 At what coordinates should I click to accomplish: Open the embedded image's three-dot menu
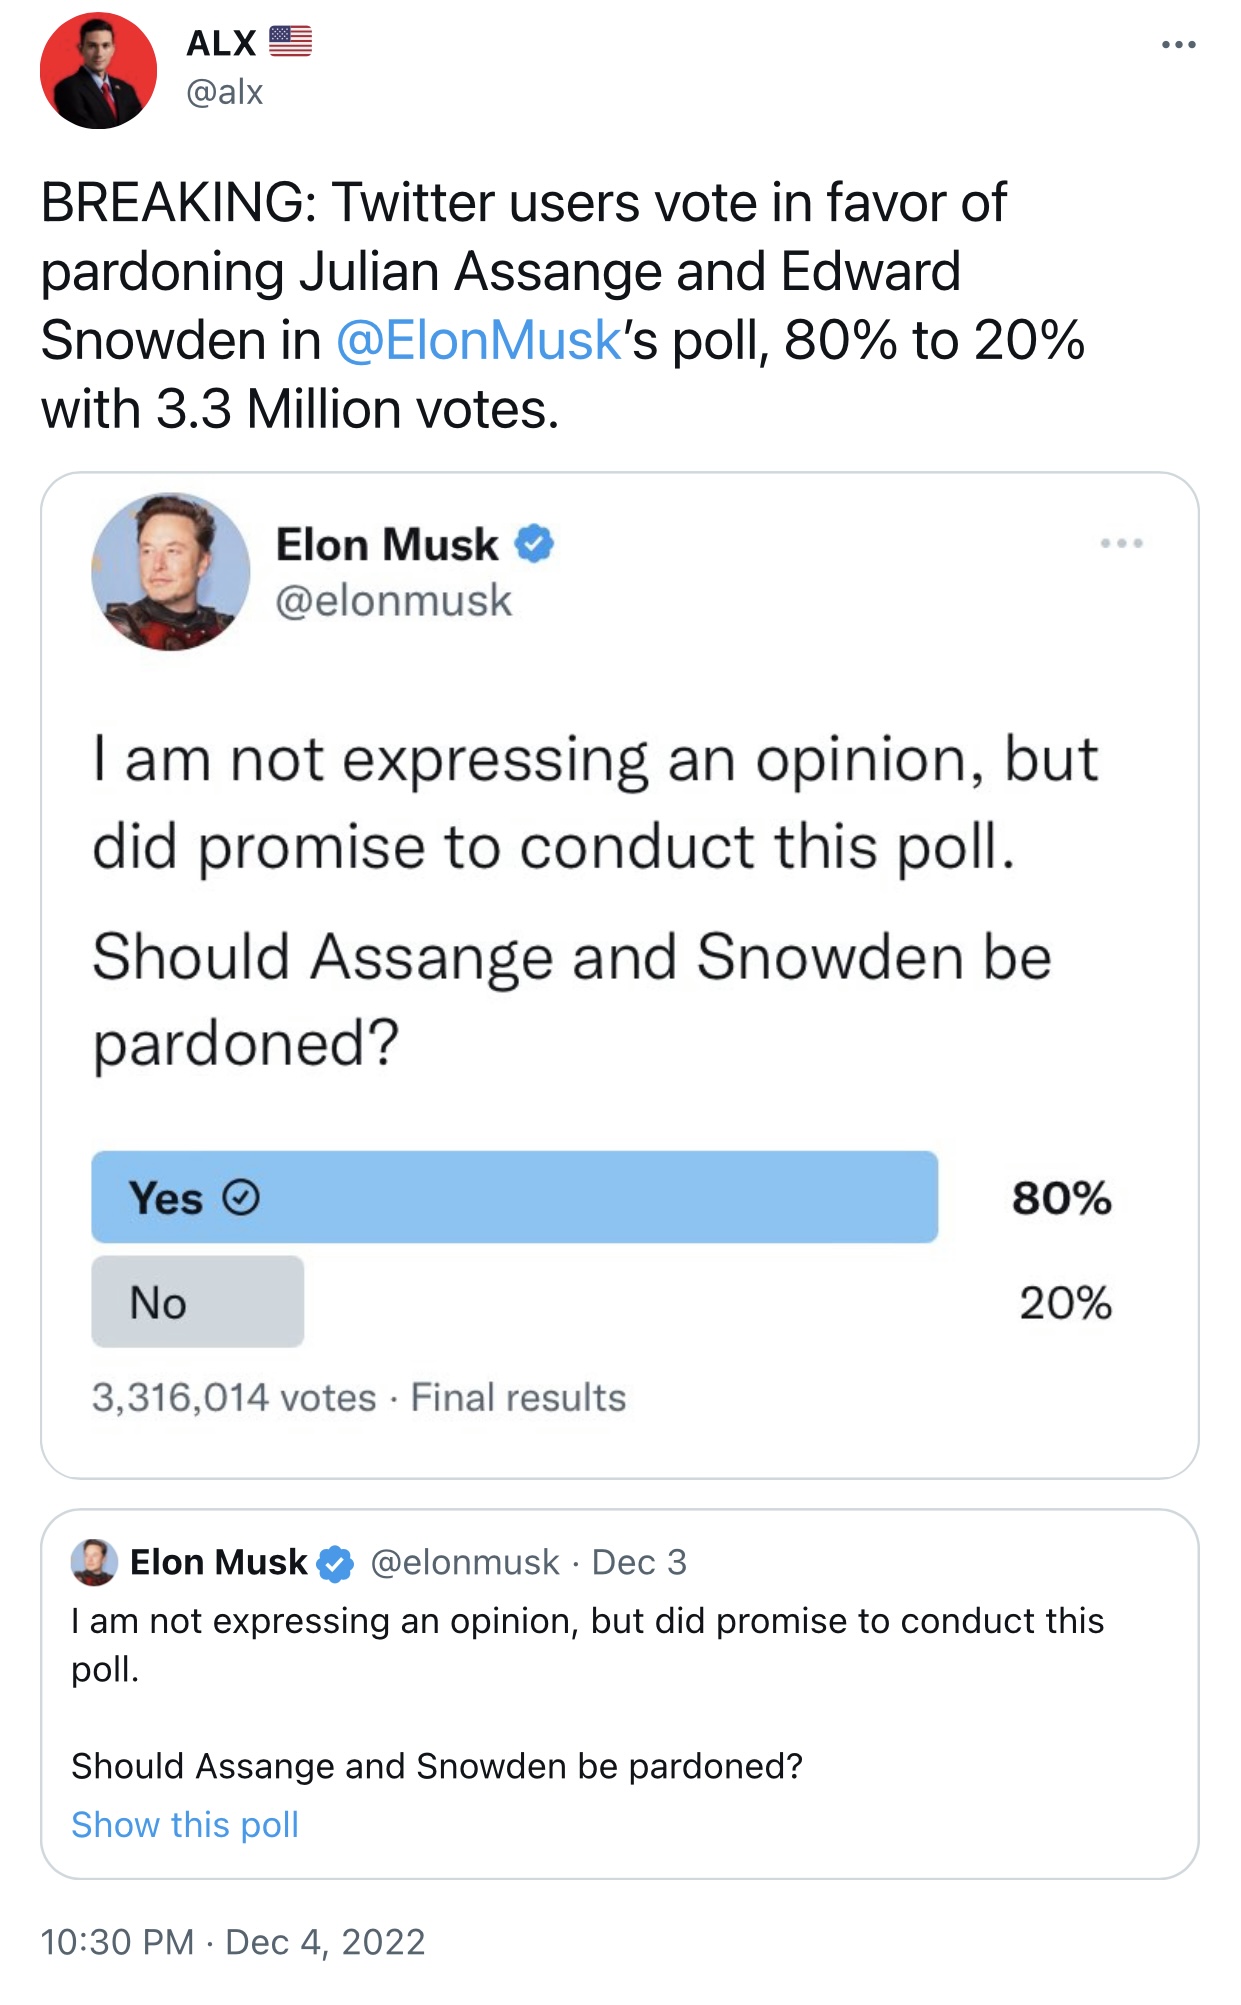[x=1121, y=543]
